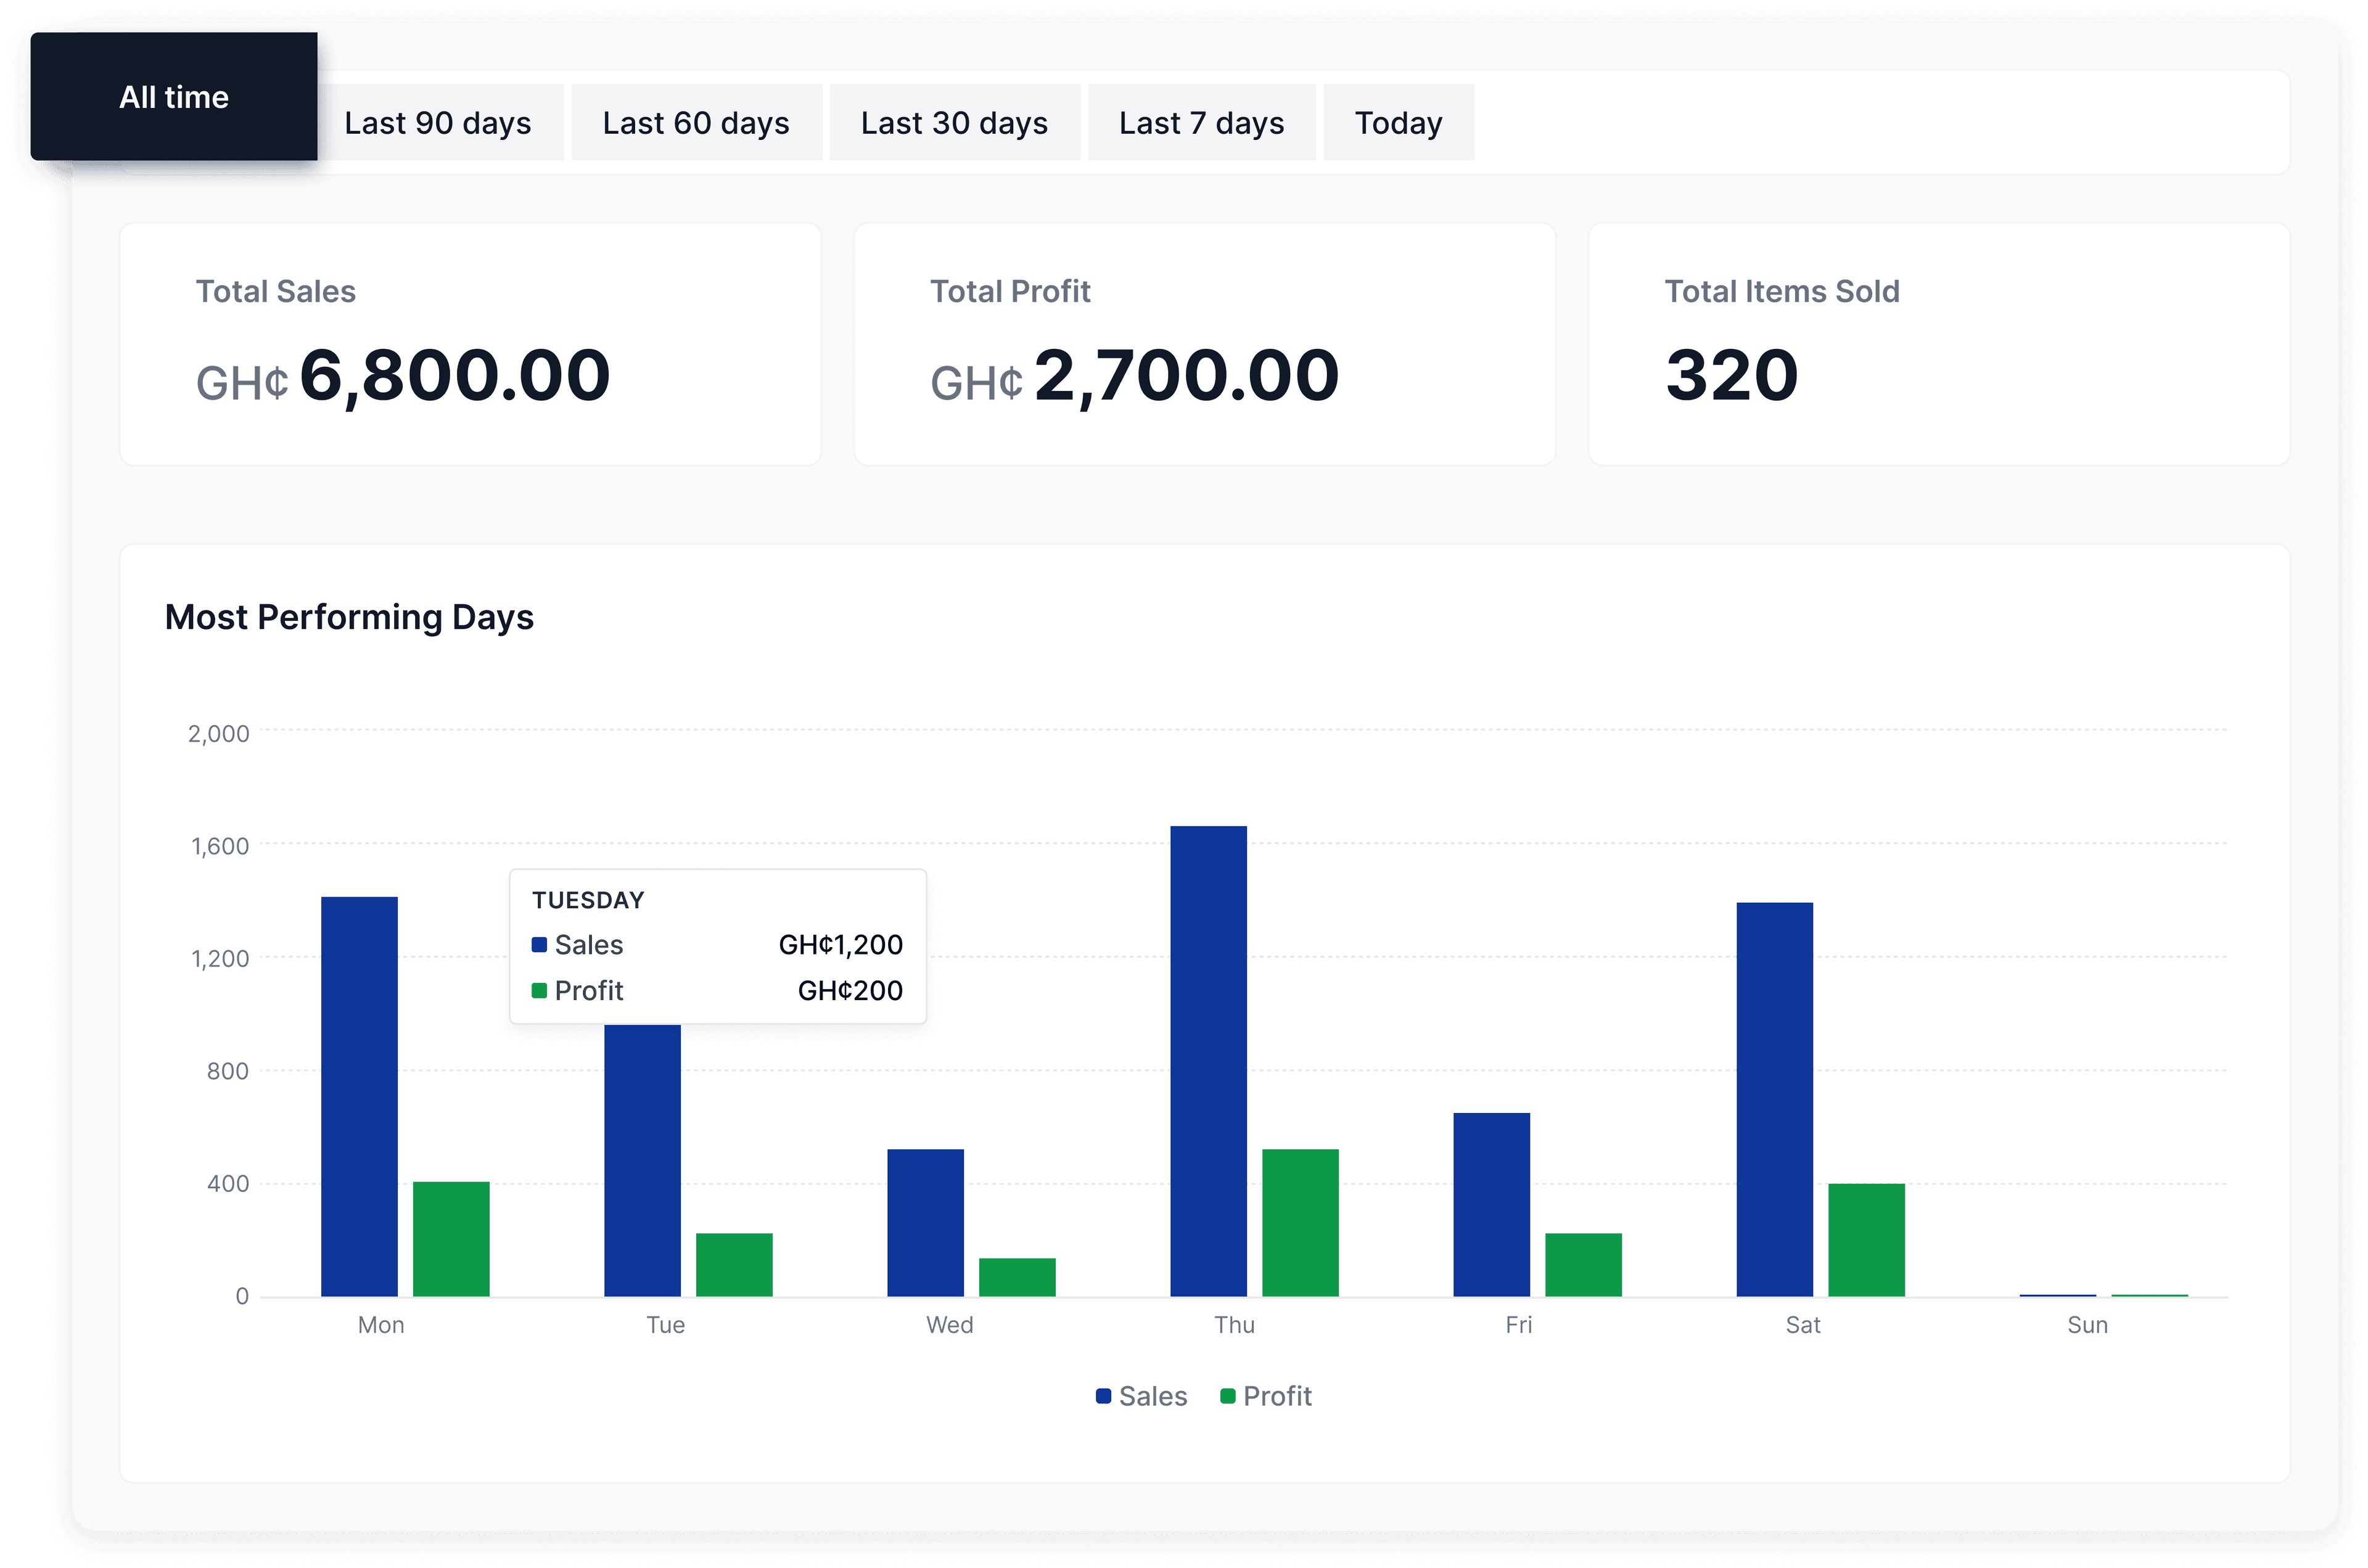Click Tuesday's green Profit bar
The height and width of the screenshot is (1568, 2368).
coord(734,1265)
